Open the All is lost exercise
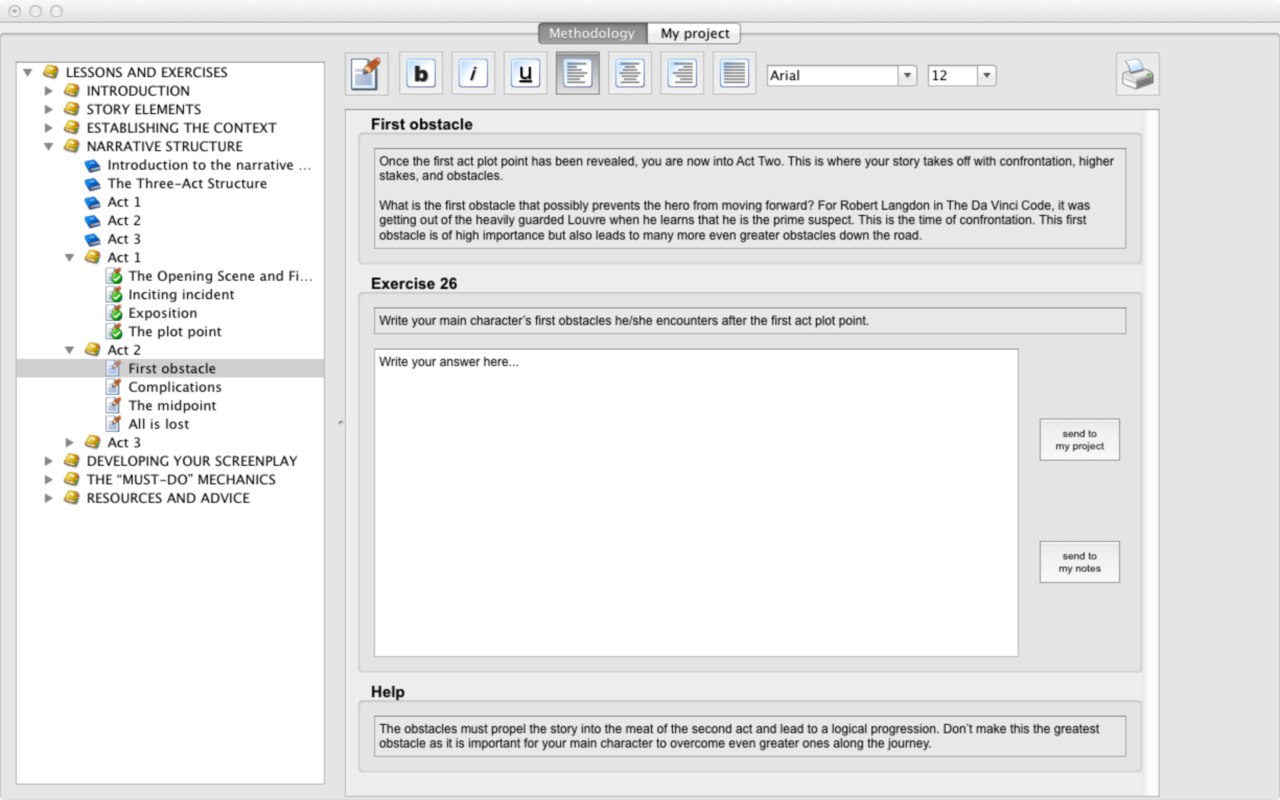Screen dimensions: 1280x800 tap(158, 424)
